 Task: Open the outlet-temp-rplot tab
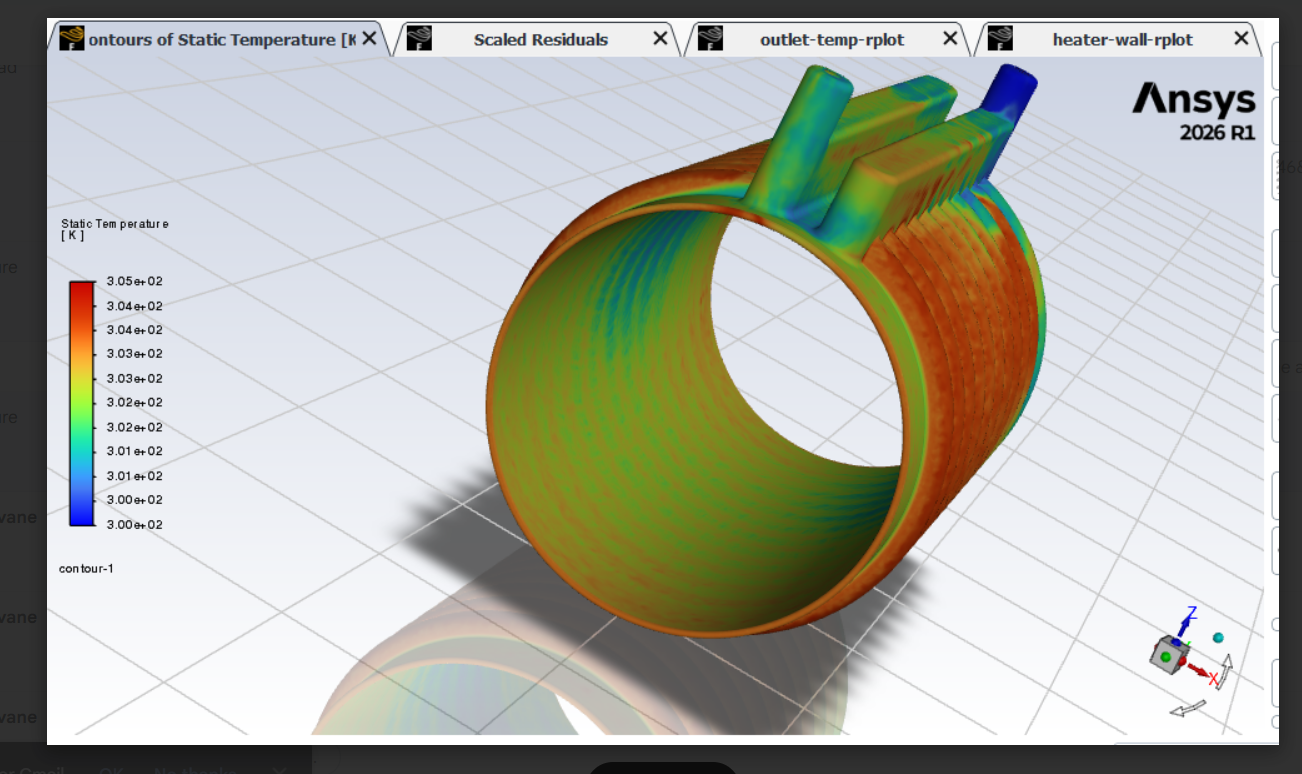pos(831,40)
